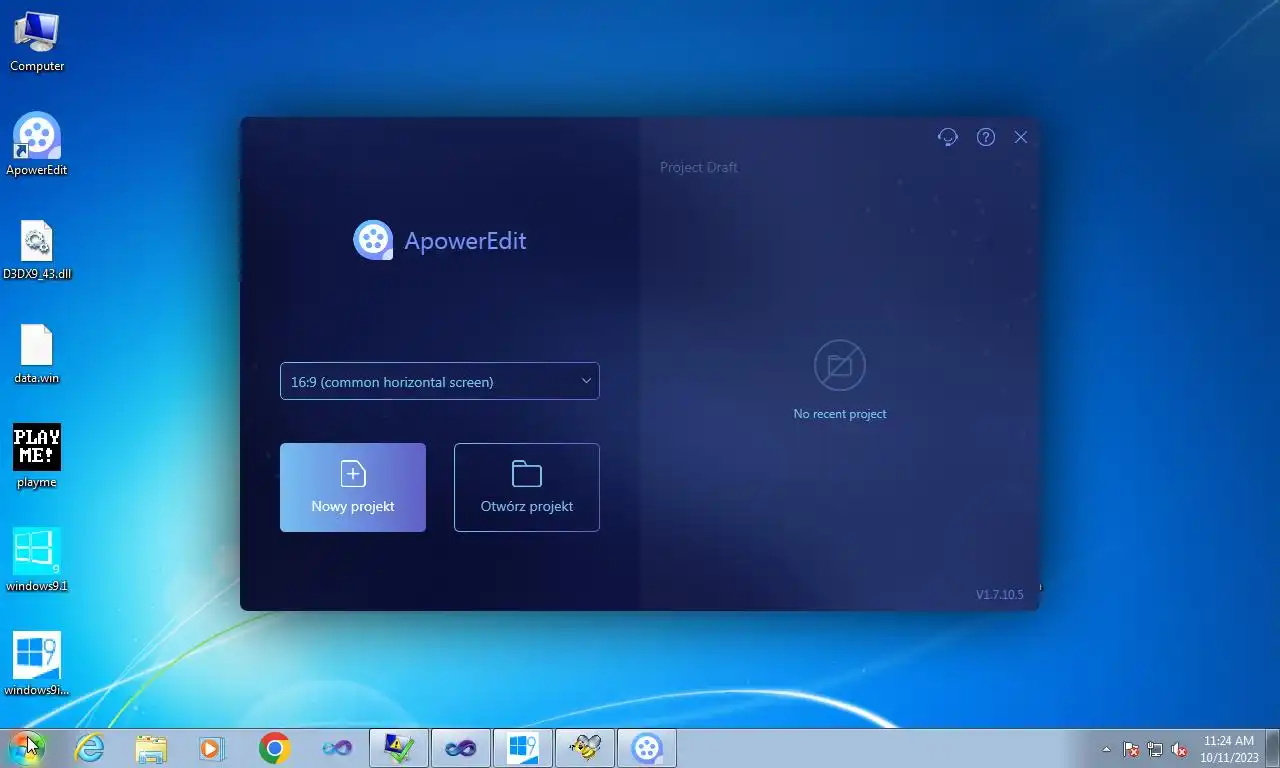Open the taskbar clock showing 11:24 AM
1280x768 pixels.
point(1229,748)
